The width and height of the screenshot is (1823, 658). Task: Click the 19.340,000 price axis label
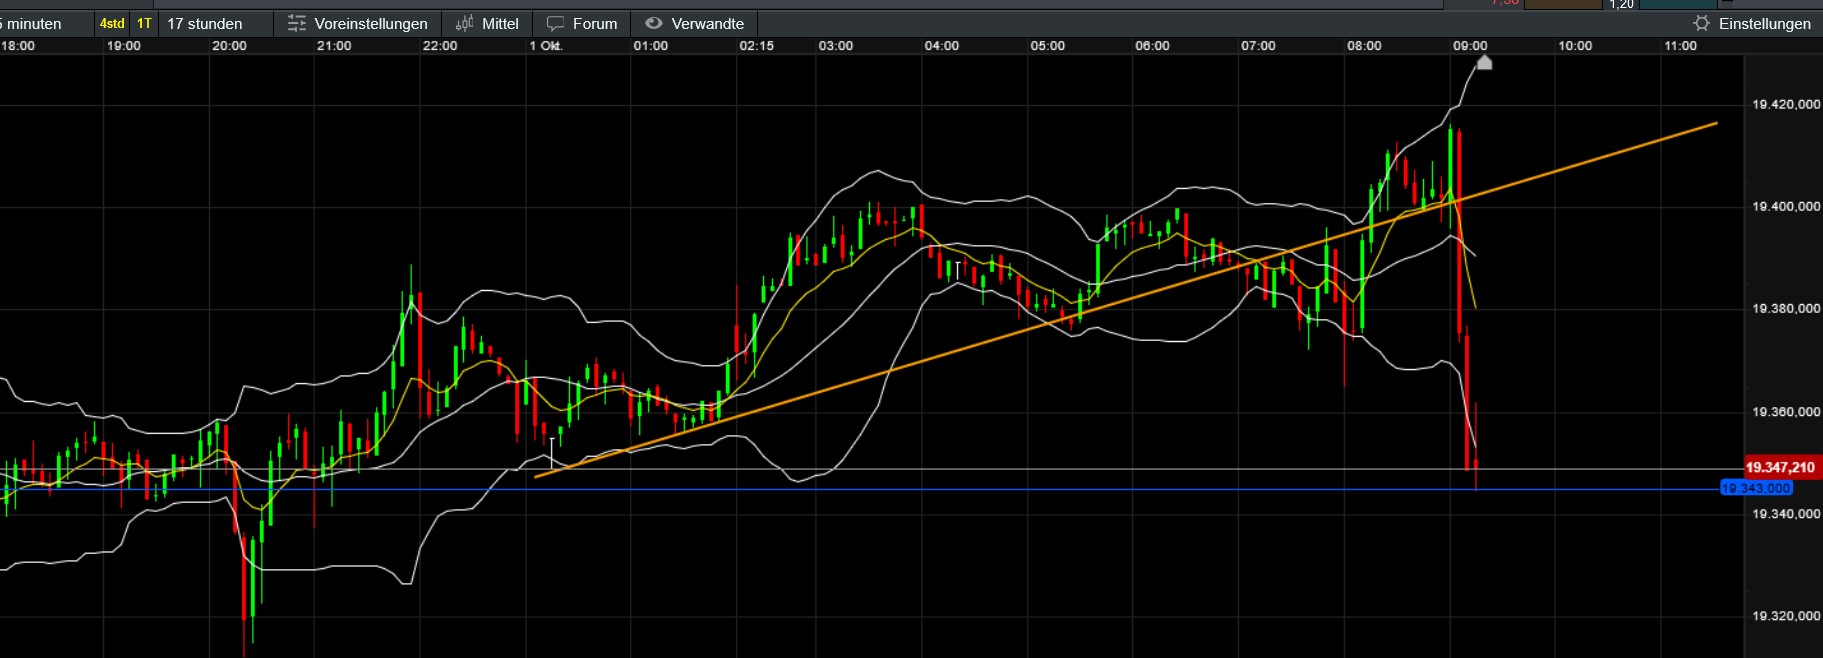[1786, 513]
